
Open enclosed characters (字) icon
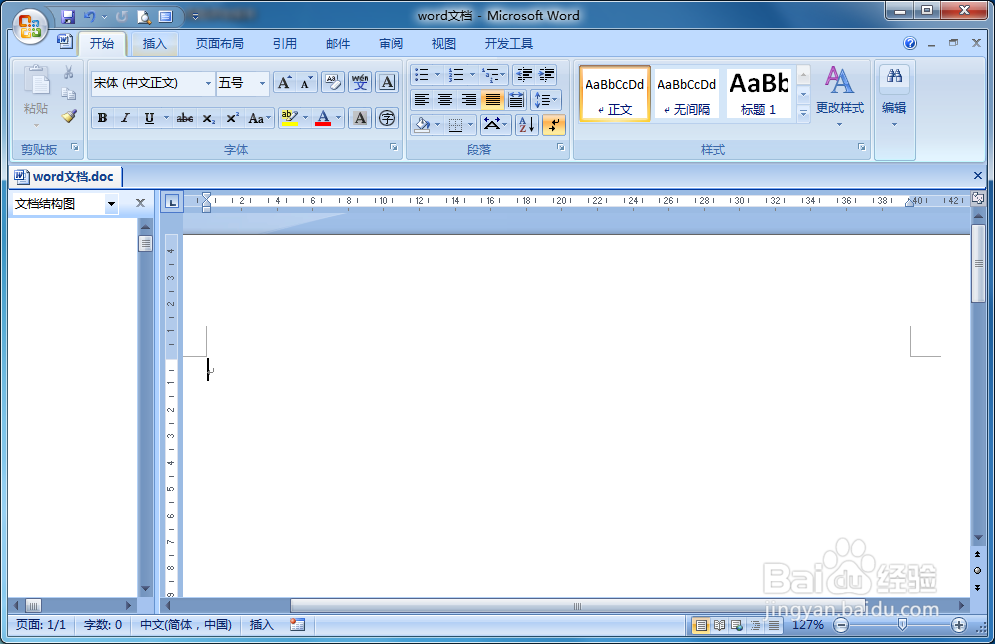[x=387, y=118]
